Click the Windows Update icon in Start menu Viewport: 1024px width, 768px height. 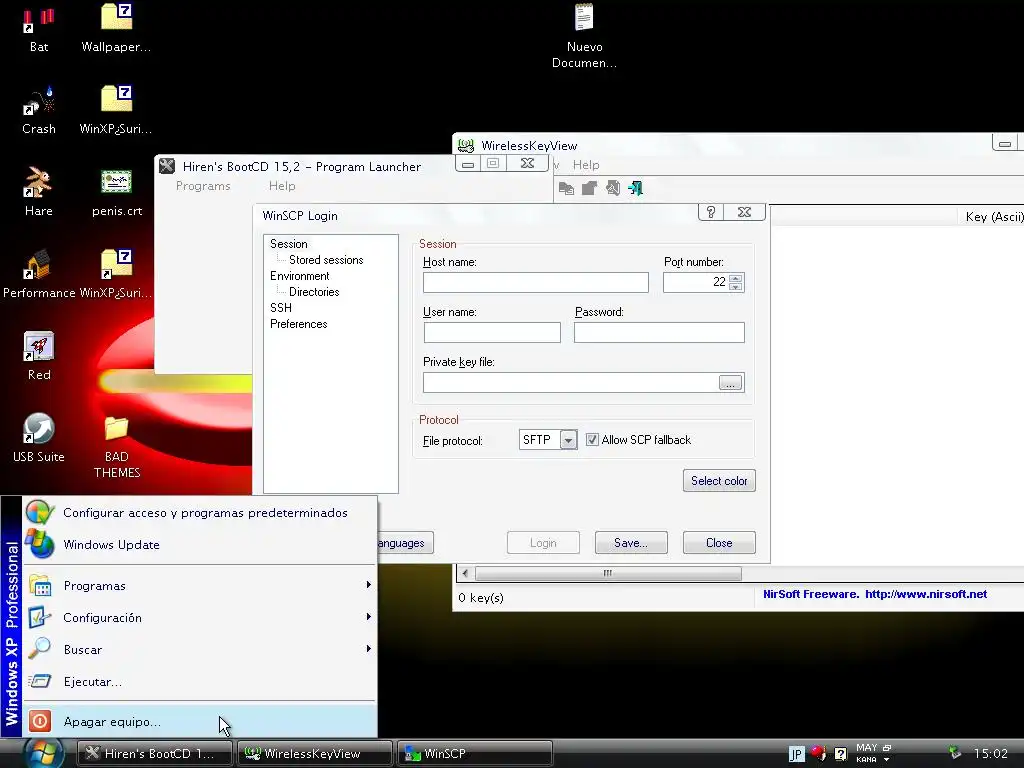(x=40, y=544)
